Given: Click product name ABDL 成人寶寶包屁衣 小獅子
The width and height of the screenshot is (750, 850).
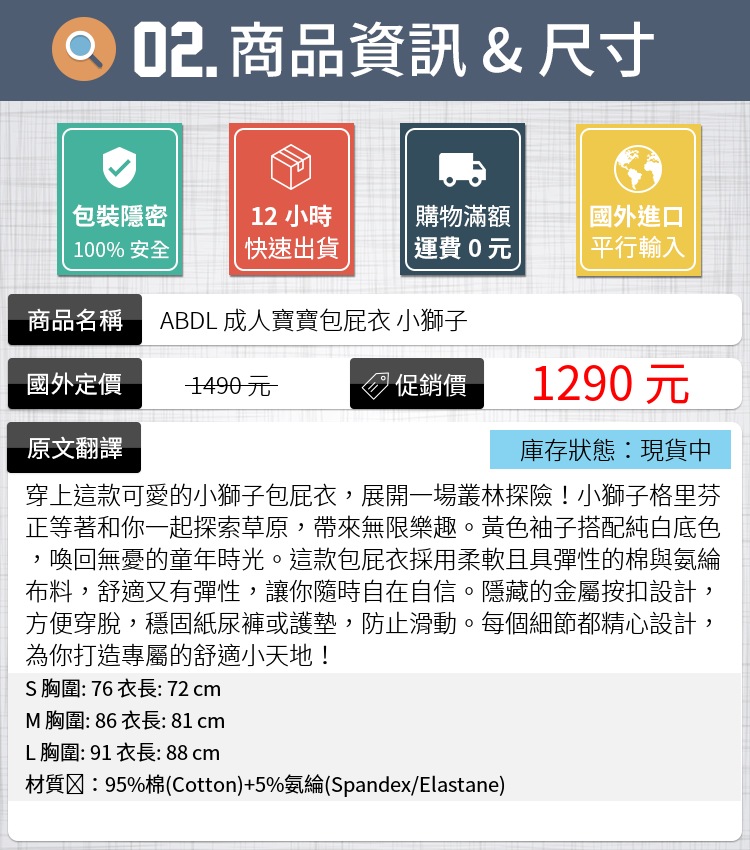Looking at the screenshot, I should pyautogui.click(x=313, y=320).
